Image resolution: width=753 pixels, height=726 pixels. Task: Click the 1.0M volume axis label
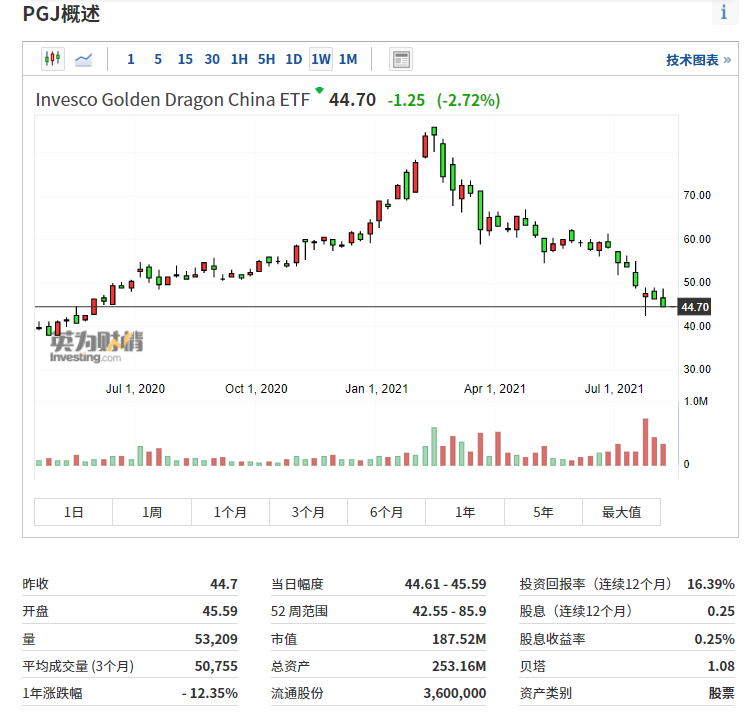coord(695,401)
